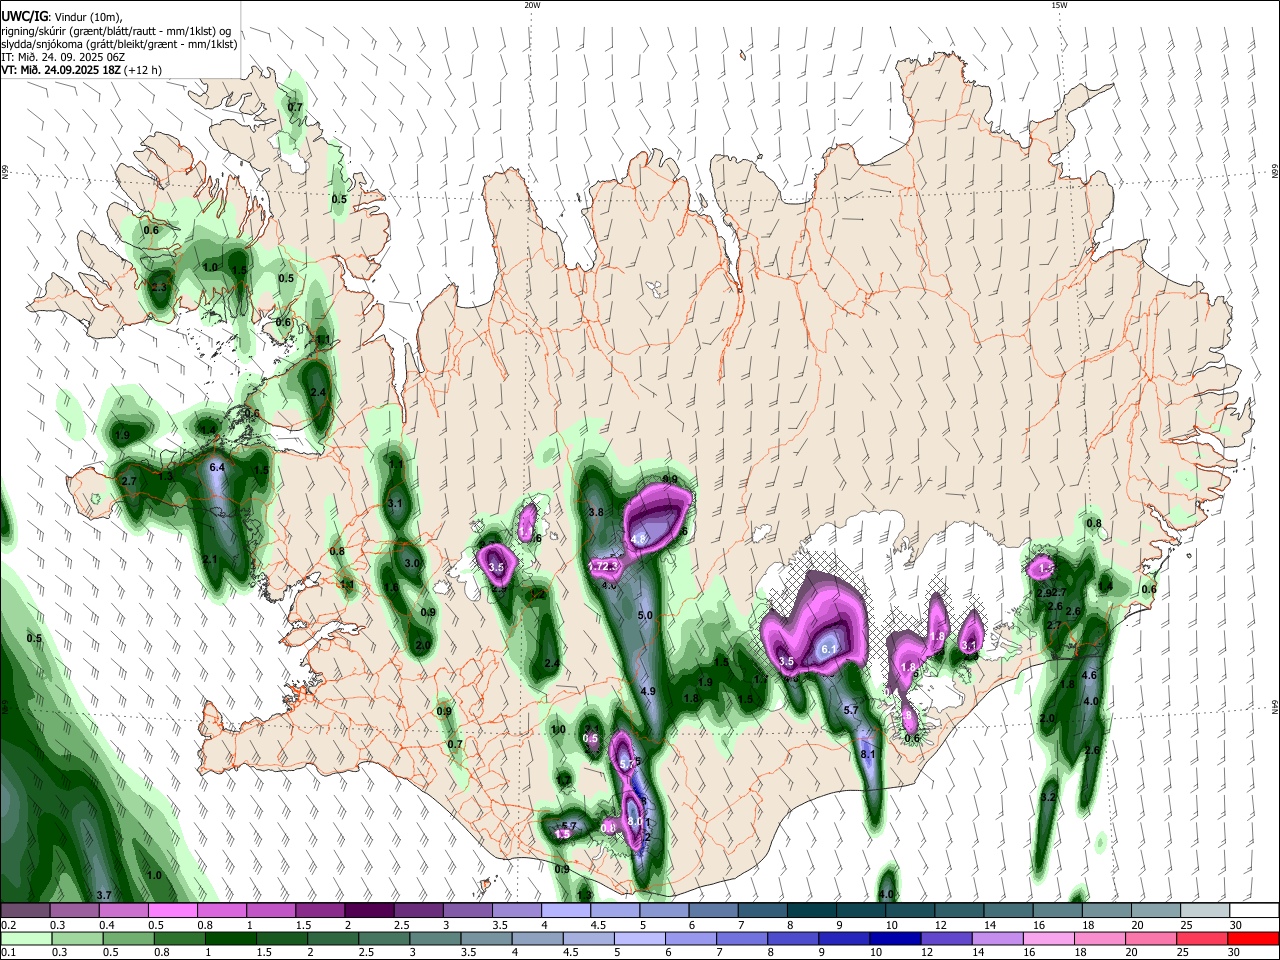Click the 4.6 precipitation value on the map
The width and height of the screenshot is (1280, 960).
click(1090, 676)
